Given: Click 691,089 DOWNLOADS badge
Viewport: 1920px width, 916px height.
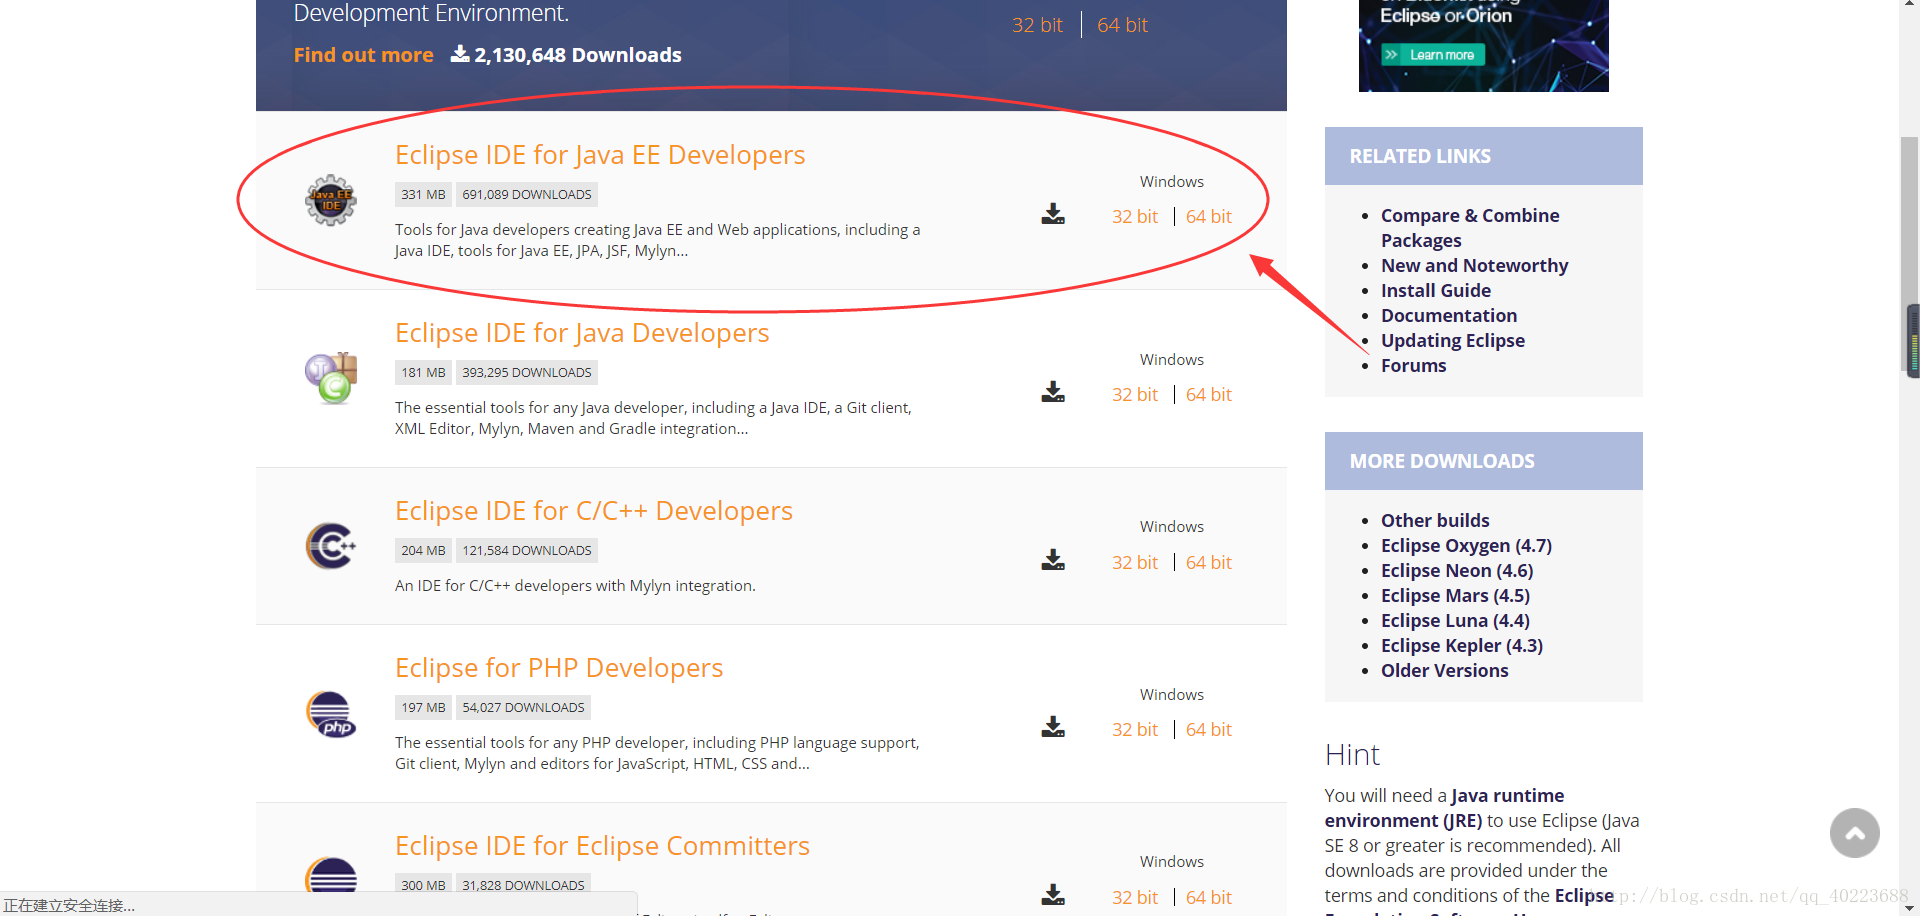Looking at the screenshot, I should point(527,195).
